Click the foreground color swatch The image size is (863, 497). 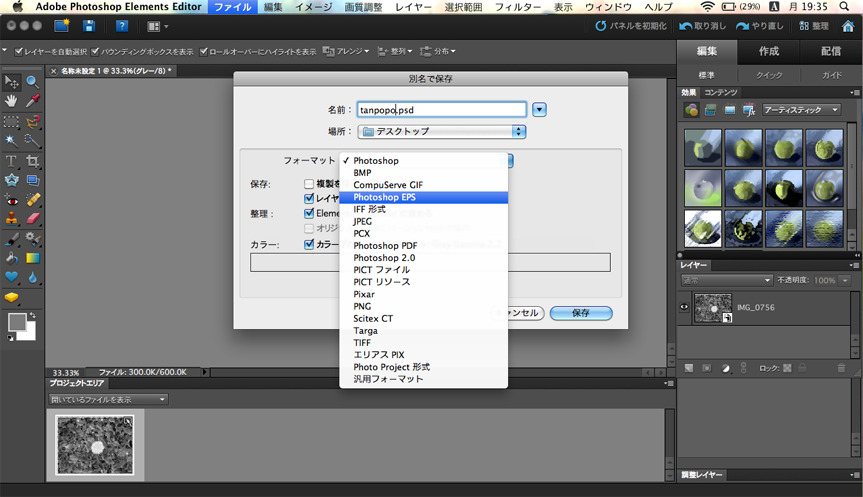tap(16, 322)
